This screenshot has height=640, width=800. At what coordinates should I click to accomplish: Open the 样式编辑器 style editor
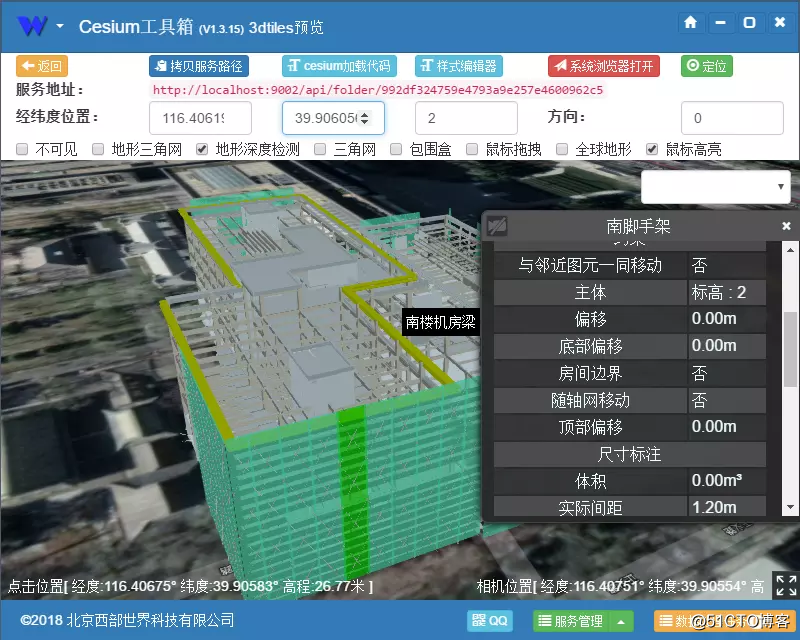point(459,66)
